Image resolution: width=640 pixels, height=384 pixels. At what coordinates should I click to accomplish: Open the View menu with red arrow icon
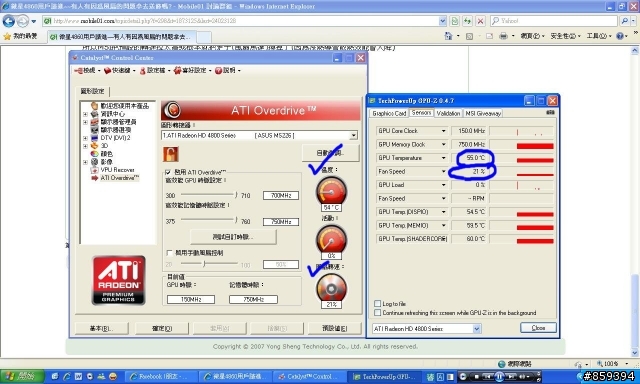[87, 71]
